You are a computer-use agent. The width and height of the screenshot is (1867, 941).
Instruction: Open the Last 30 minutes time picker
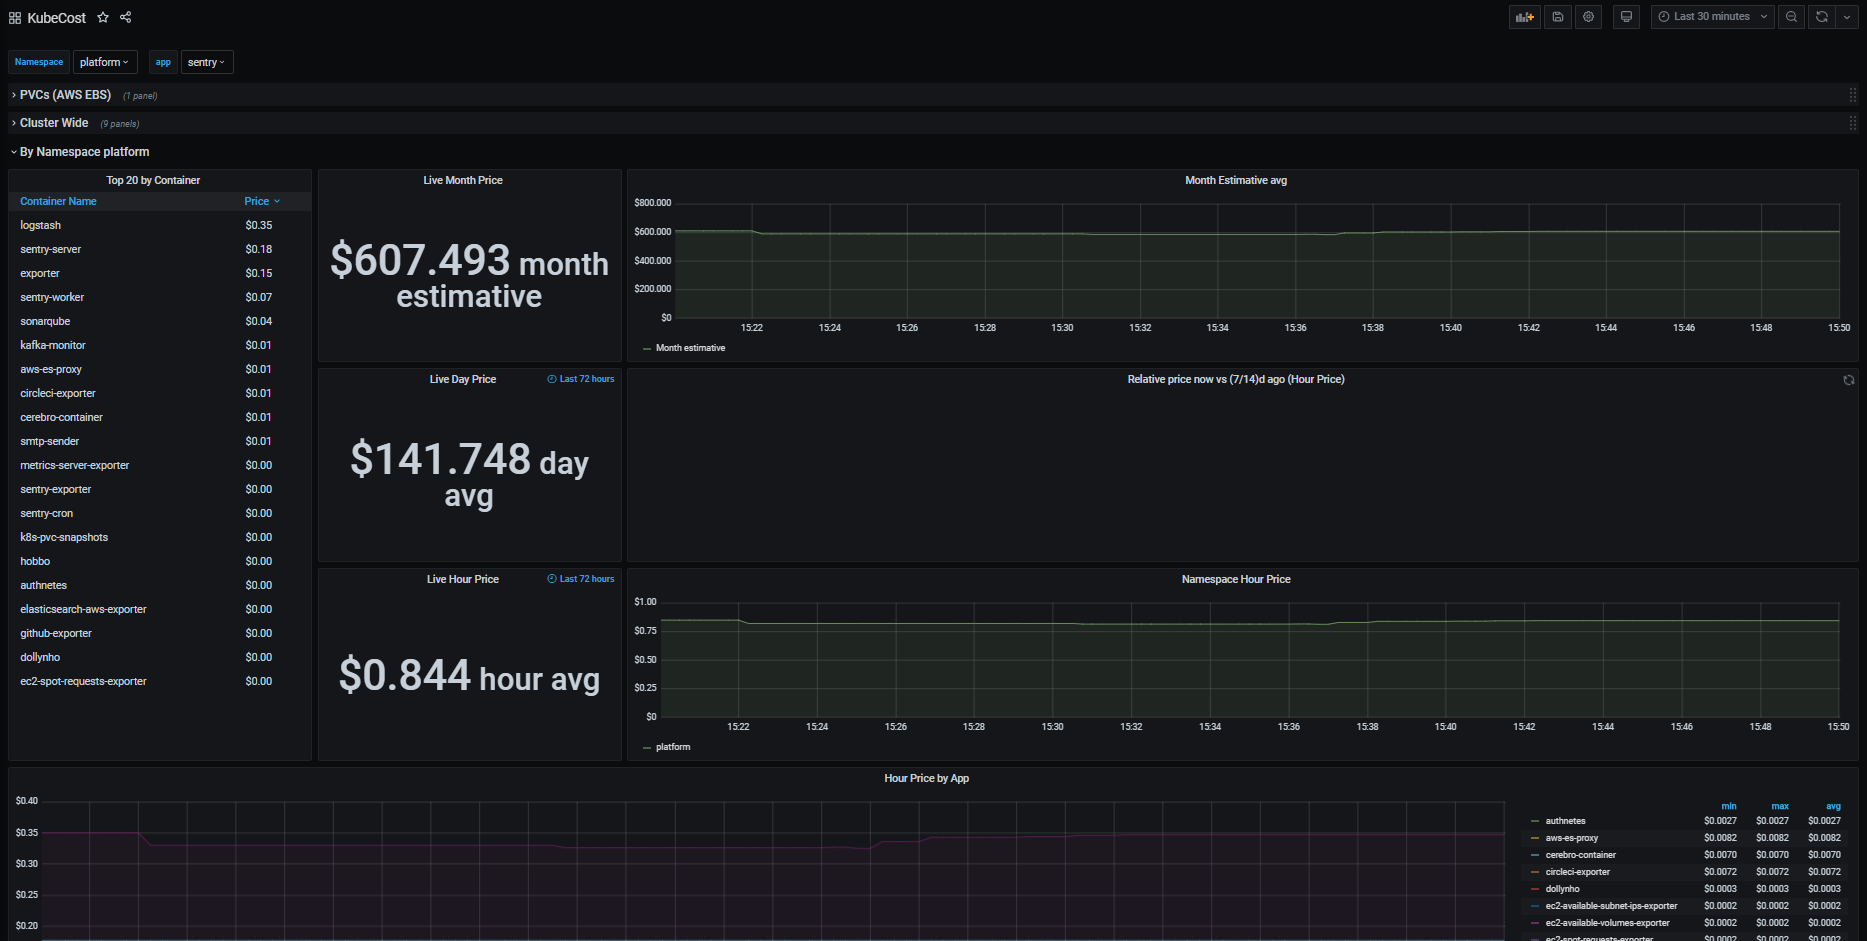[x=1713, y=17]
